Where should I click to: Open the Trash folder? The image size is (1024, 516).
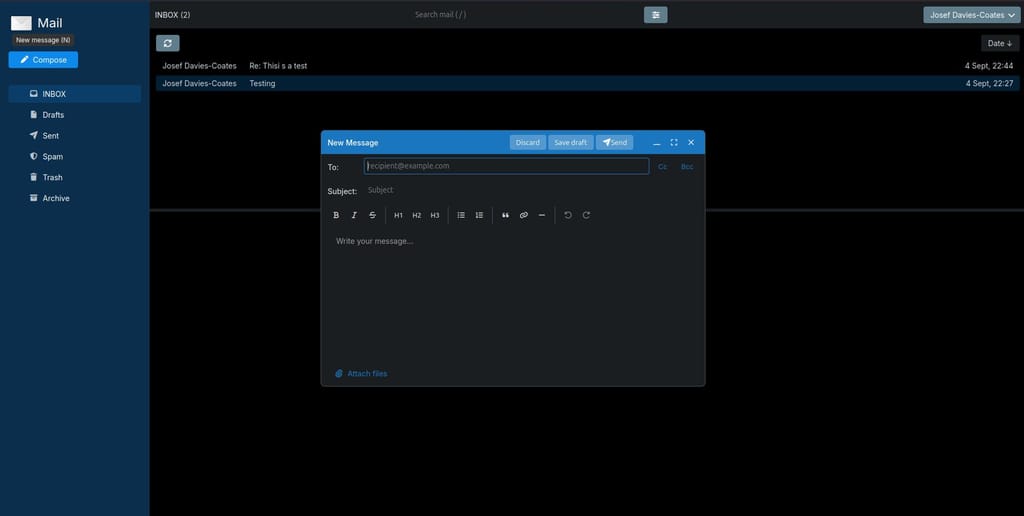[x=74, y=178]
